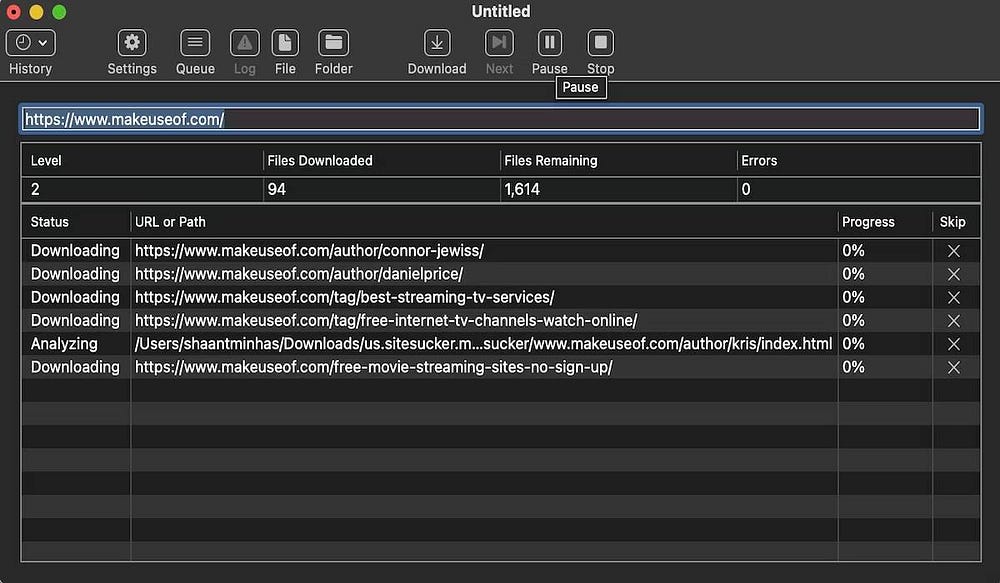Click the File toolbar icon
This screenshot has height=583, width=1000.
point(285,43)
